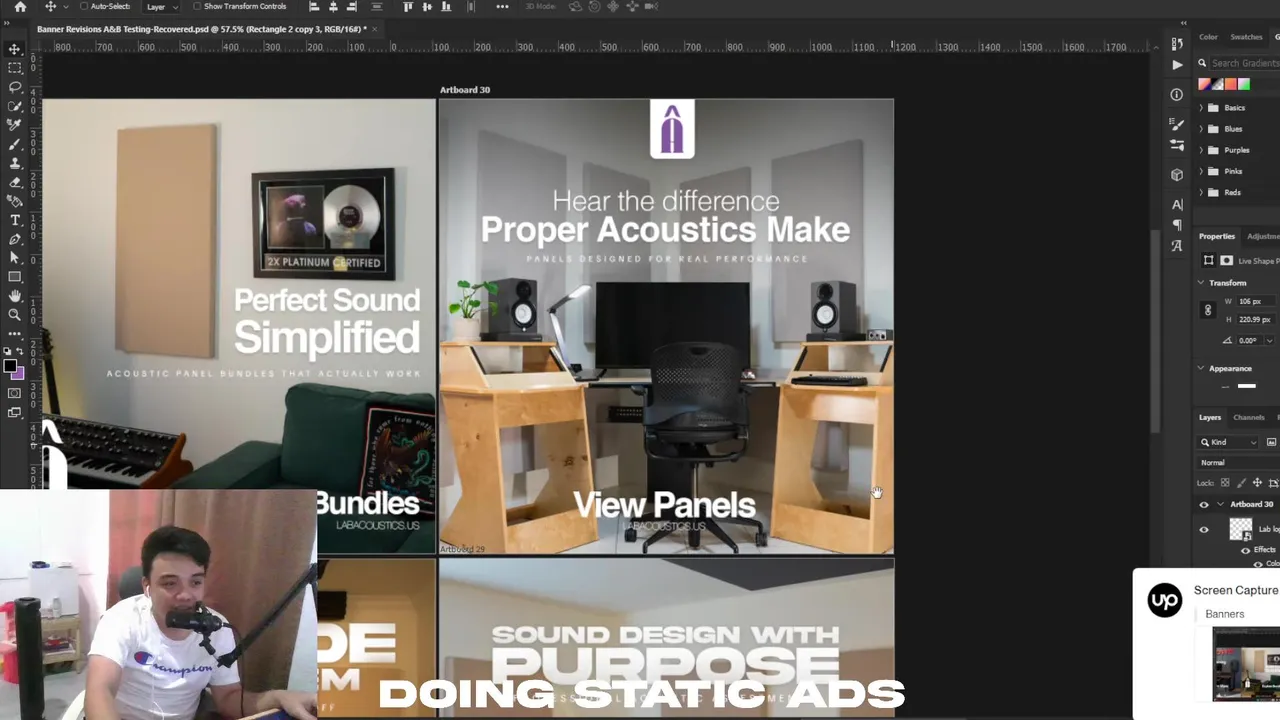Select the Banner Revisions document tab
This screenshot has width=1280, height=720.
(201, 29)
